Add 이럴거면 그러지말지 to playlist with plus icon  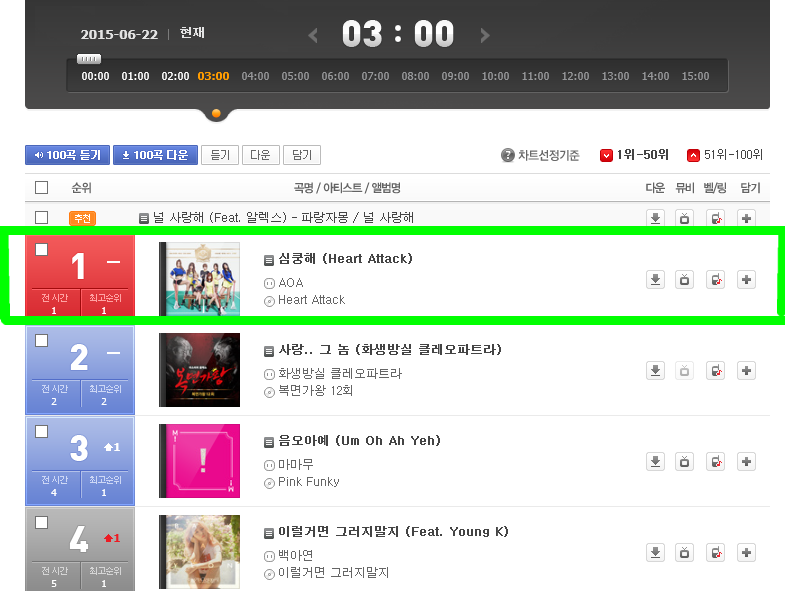click(x=746, y=552)
